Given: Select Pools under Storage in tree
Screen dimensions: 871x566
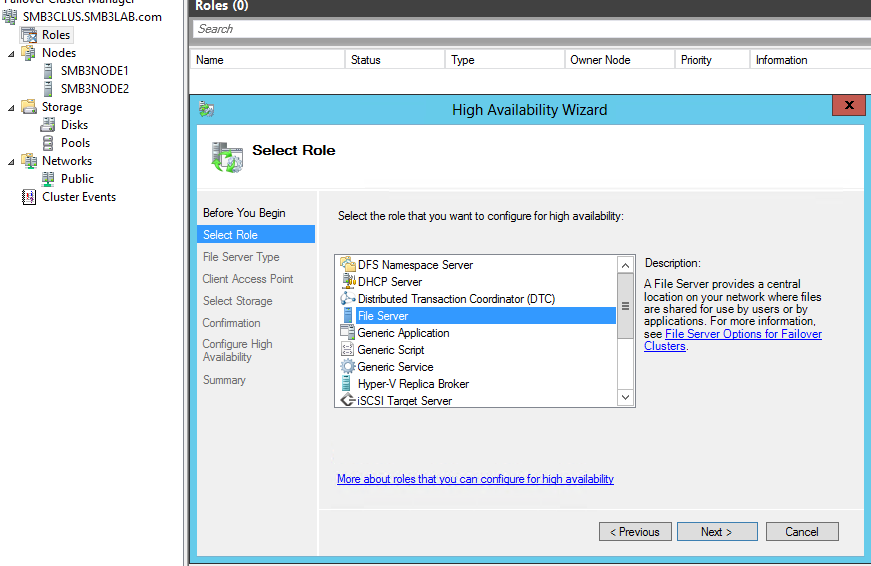Looking at the screenshot, I should [x=76, y=143].
